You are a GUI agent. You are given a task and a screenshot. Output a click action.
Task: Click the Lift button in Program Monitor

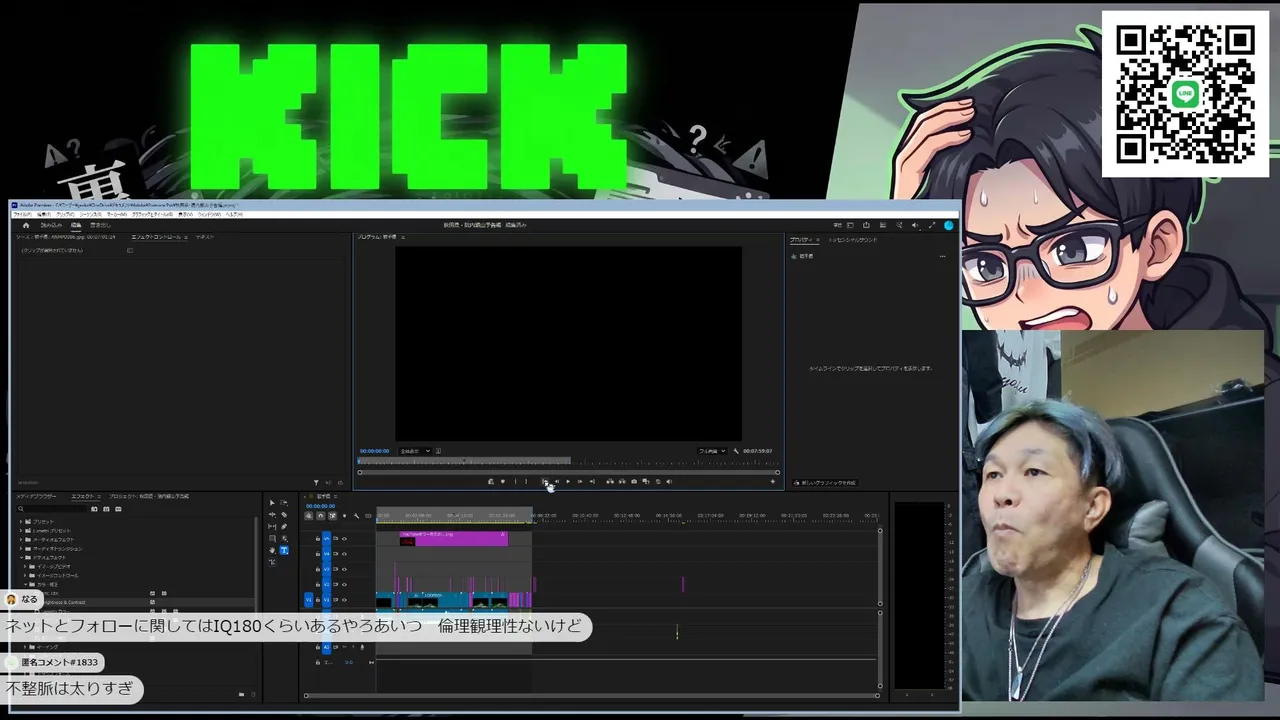(x=610, y=482)
